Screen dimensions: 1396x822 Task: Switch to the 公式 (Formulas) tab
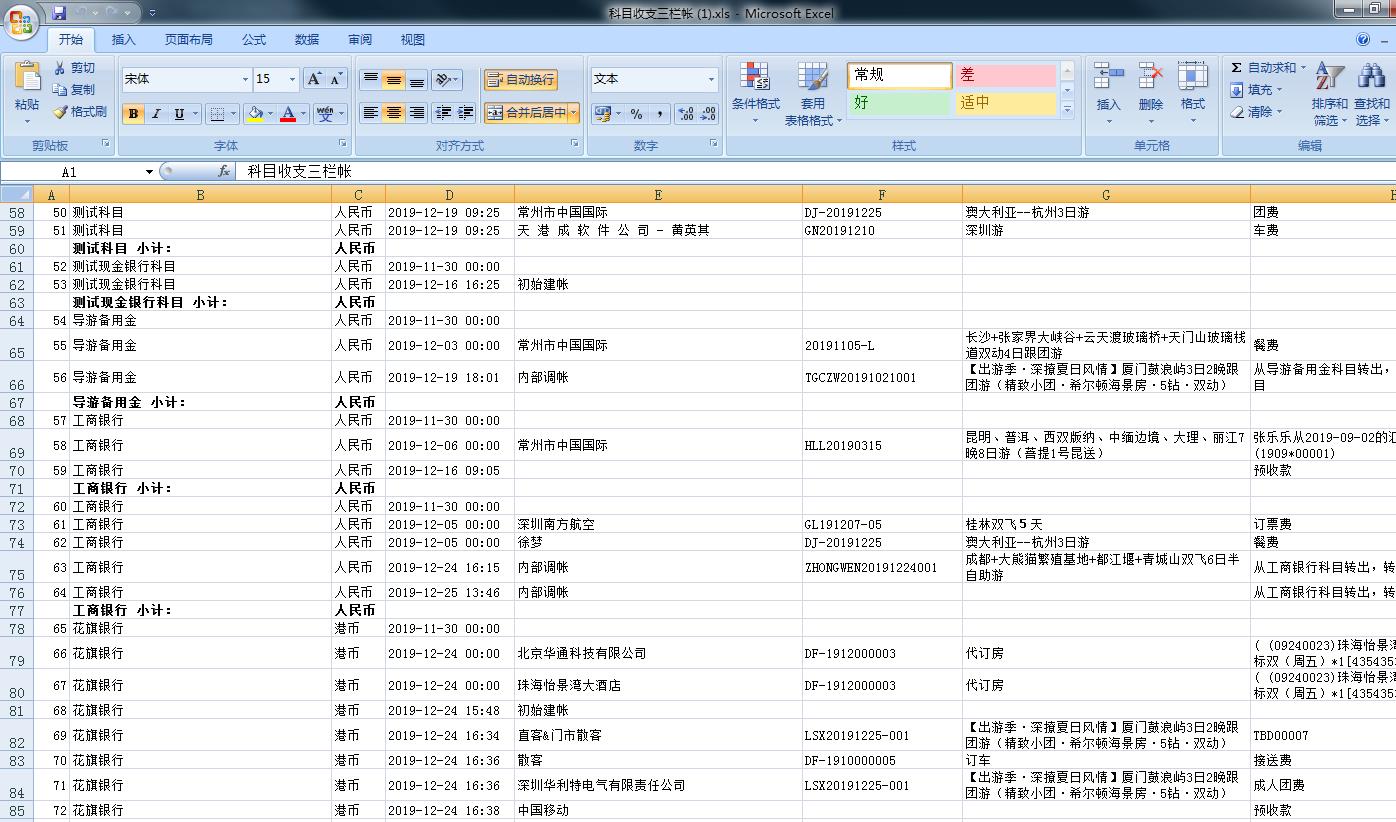tap(254, 40)
